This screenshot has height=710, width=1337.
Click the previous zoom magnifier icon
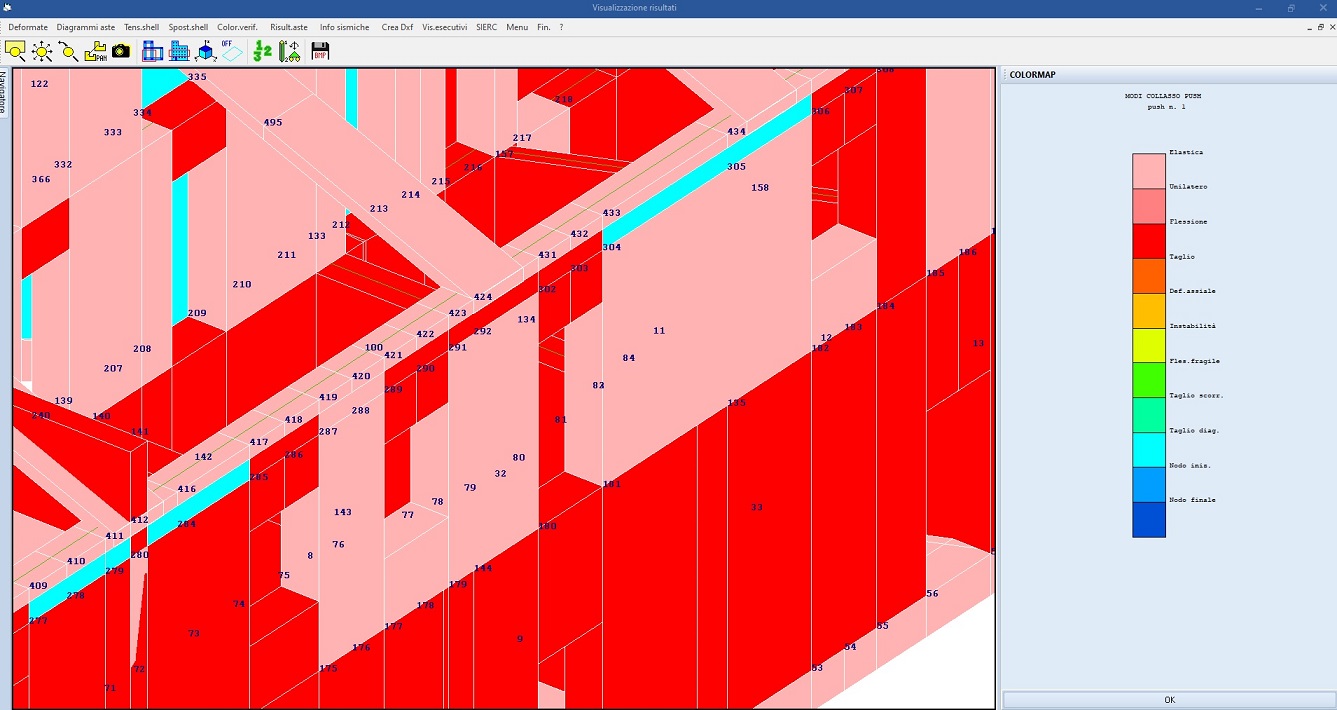(69, 51)
